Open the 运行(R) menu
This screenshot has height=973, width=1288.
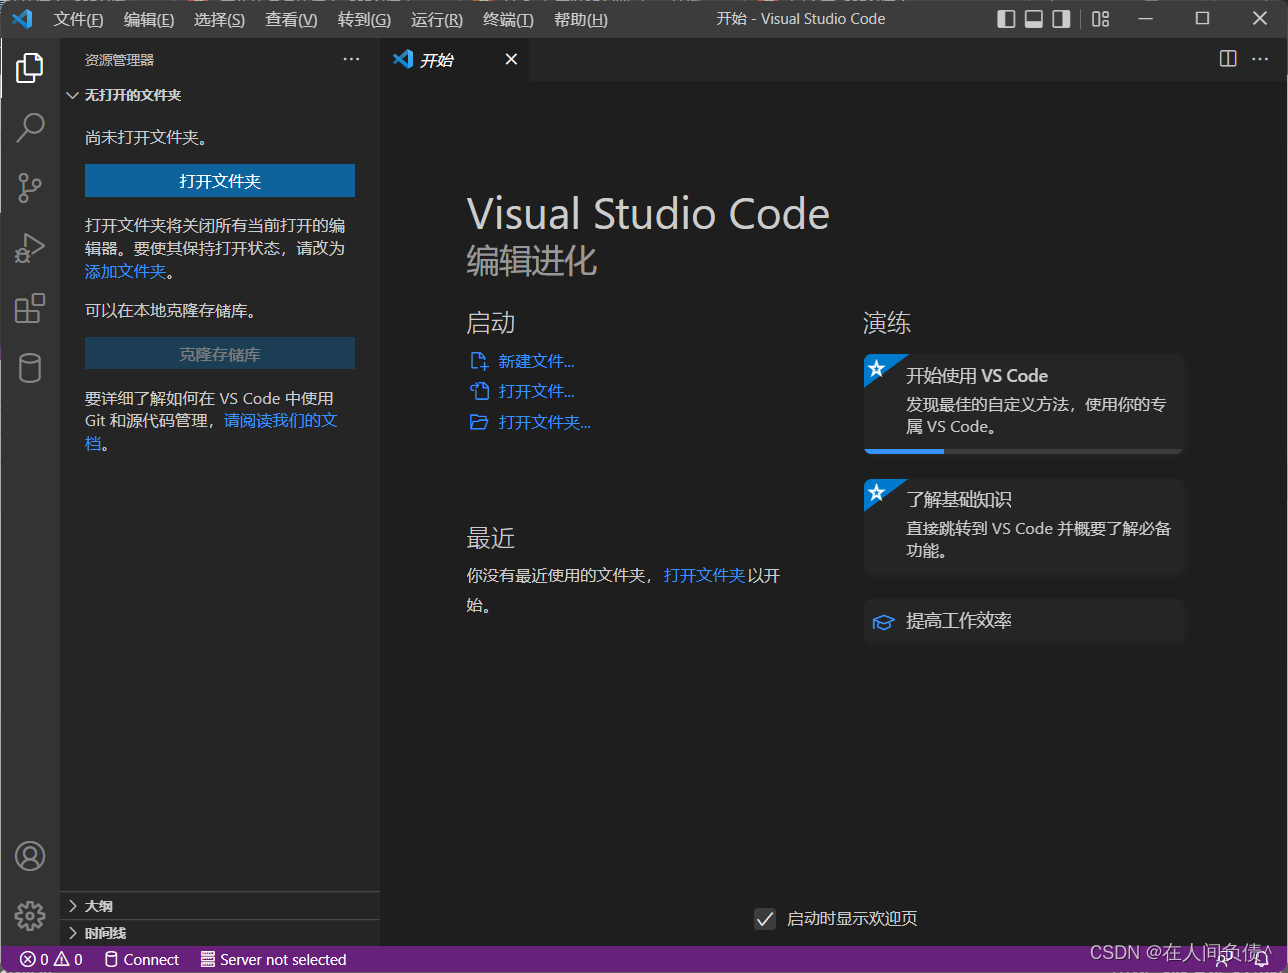click(436, 20)
